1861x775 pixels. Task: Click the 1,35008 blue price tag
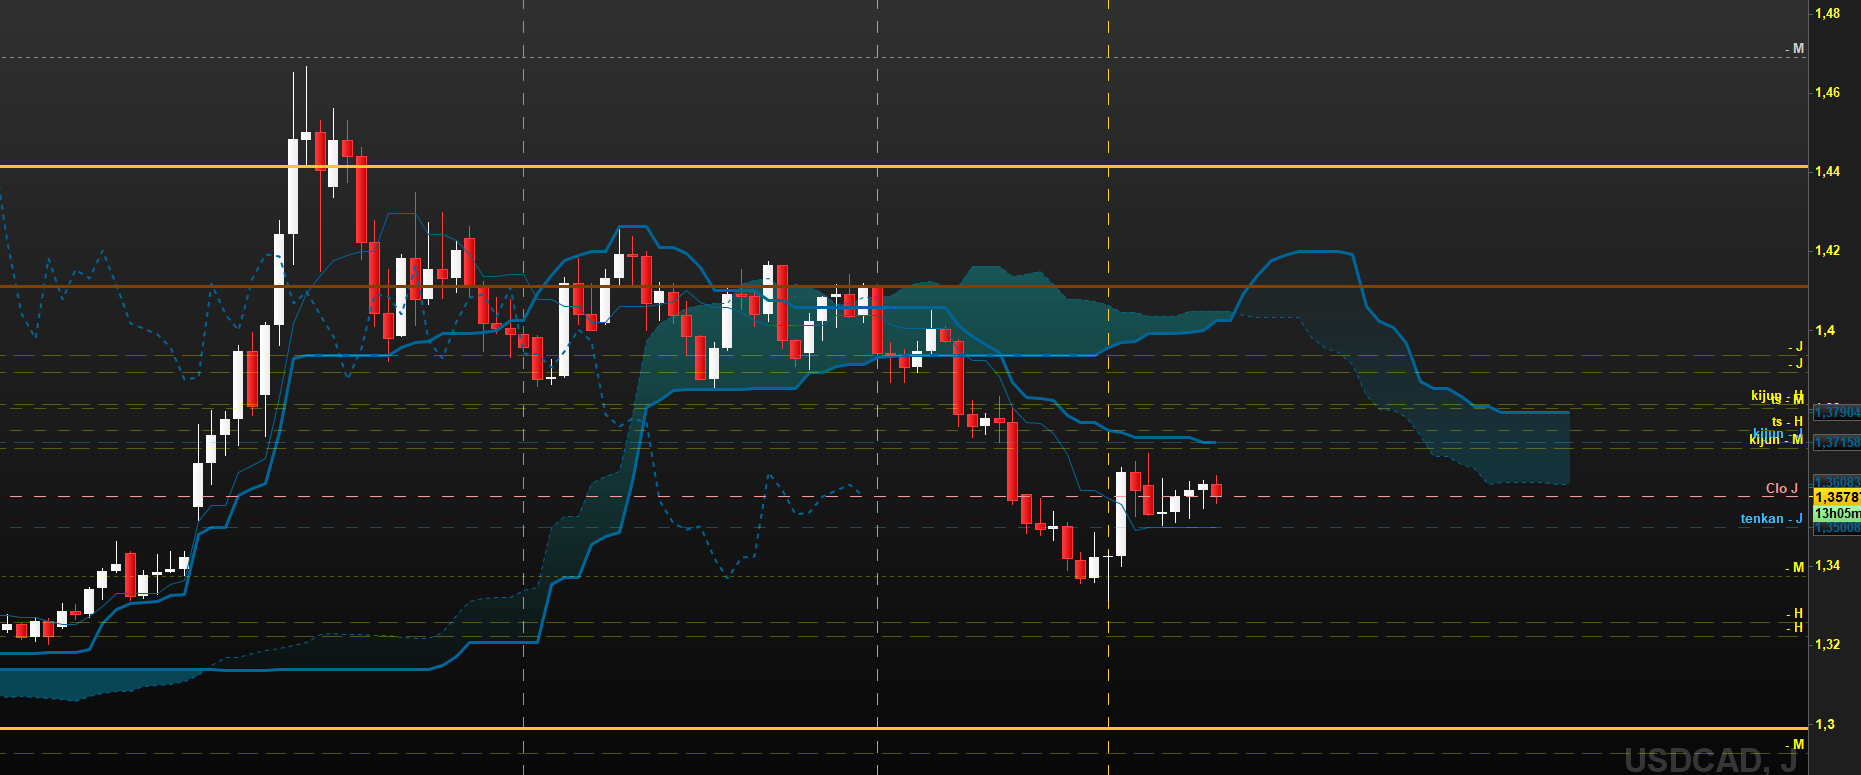pyautogui.click(x=1836, y=528)
